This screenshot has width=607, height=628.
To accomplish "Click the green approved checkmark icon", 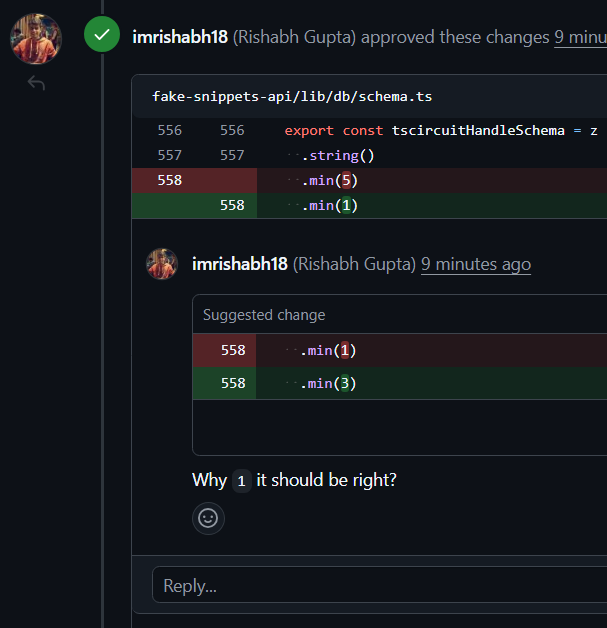I will pyautogui.click(x=101, y=35).
